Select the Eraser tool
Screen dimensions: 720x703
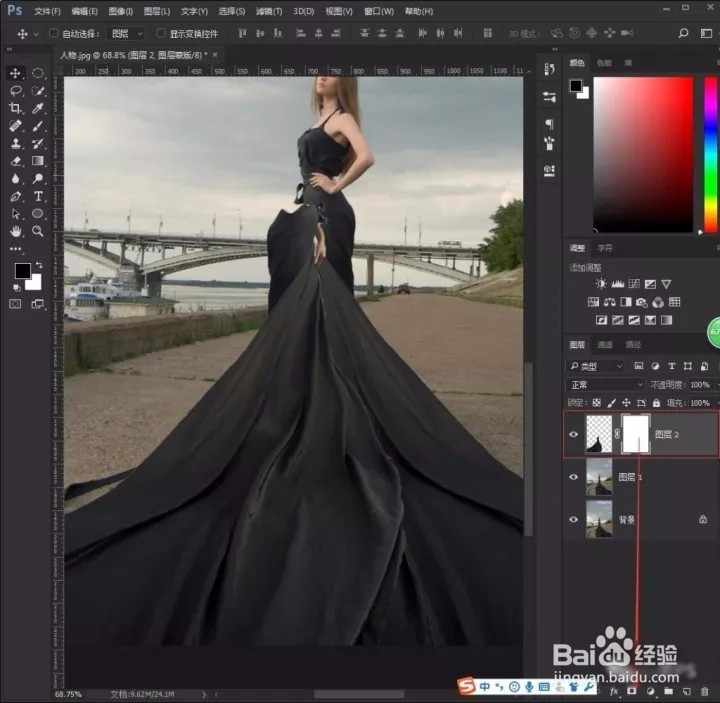15,161
